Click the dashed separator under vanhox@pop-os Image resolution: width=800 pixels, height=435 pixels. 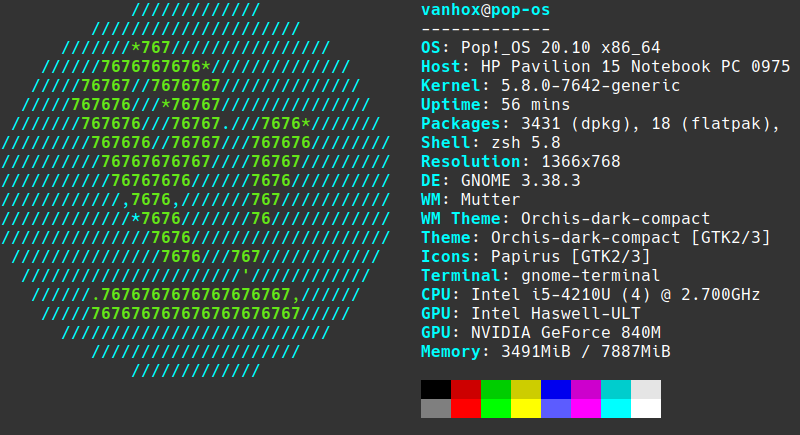click(485, 30)
